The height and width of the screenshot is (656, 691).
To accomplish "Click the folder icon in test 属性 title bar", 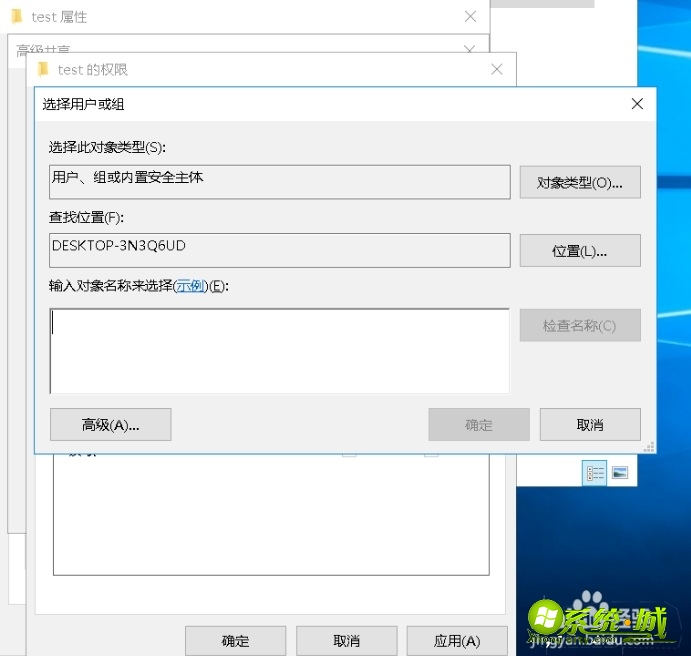I will coord(17,16).
